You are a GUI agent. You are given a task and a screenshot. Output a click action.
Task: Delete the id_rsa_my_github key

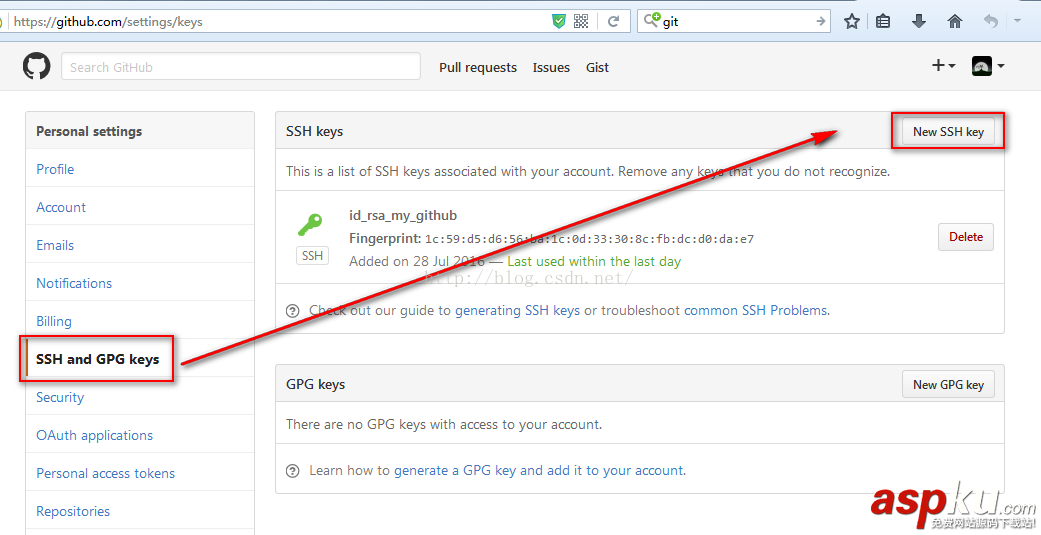(966, 237)
